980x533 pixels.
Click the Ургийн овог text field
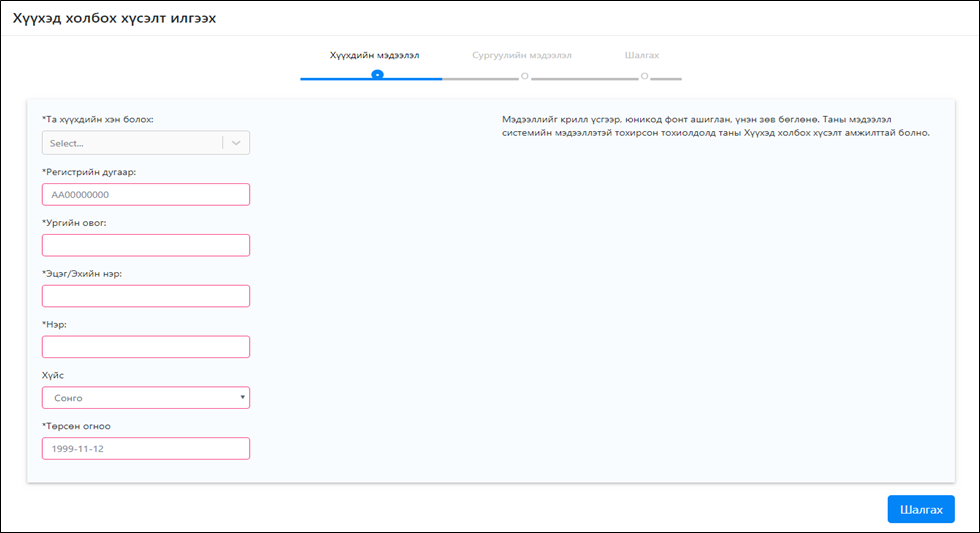tap(146, 245)
